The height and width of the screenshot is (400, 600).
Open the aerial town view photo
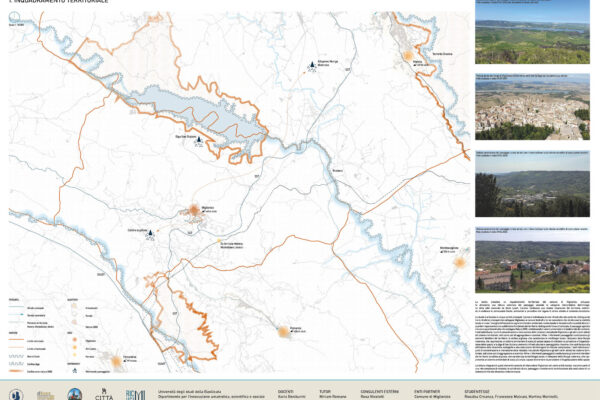[x=532, y=107]
